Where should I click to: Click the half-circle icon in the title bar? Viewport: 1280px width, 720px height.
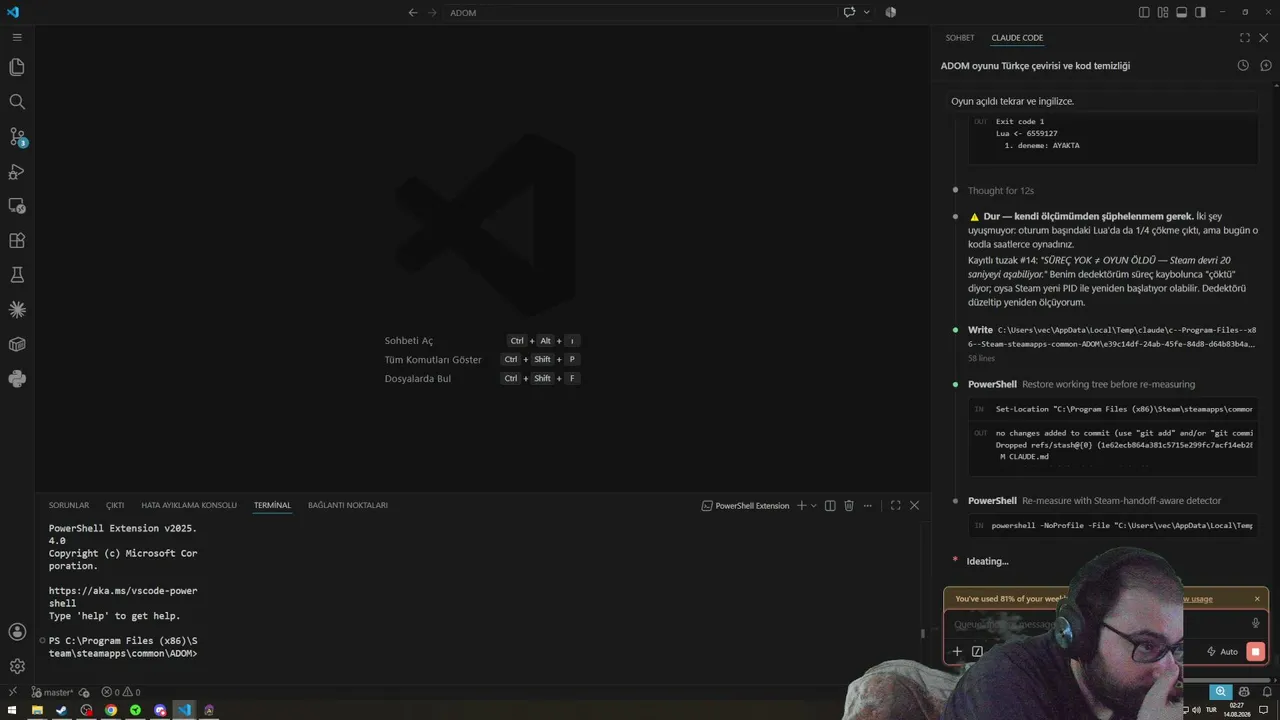click(890, 13)
